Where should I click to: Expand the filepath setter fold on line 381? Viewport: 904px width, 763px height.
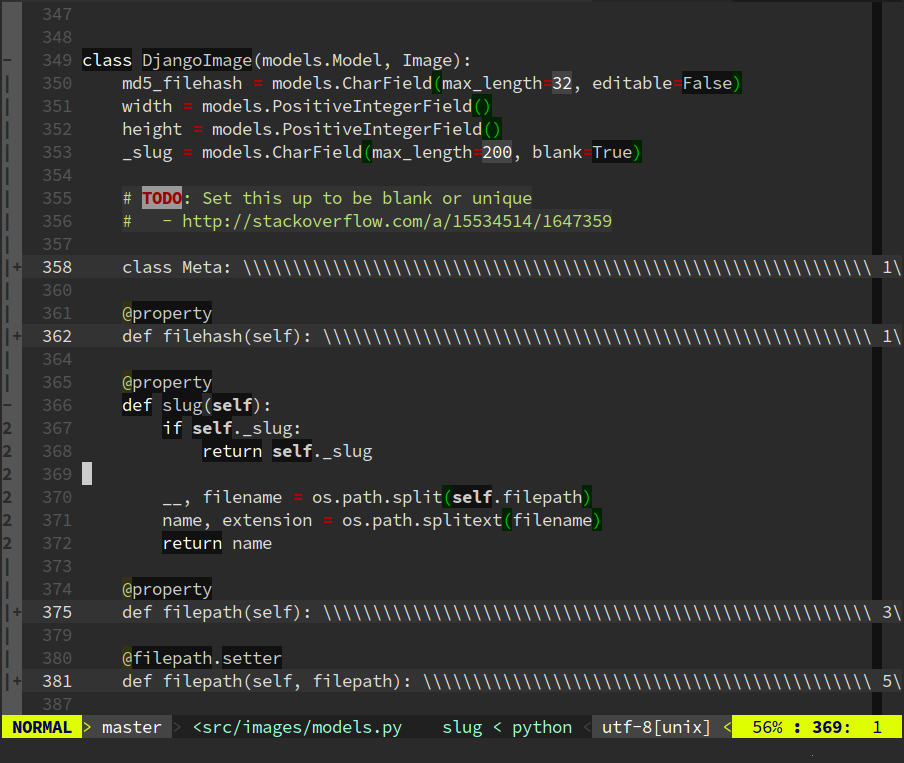(16, 681)
